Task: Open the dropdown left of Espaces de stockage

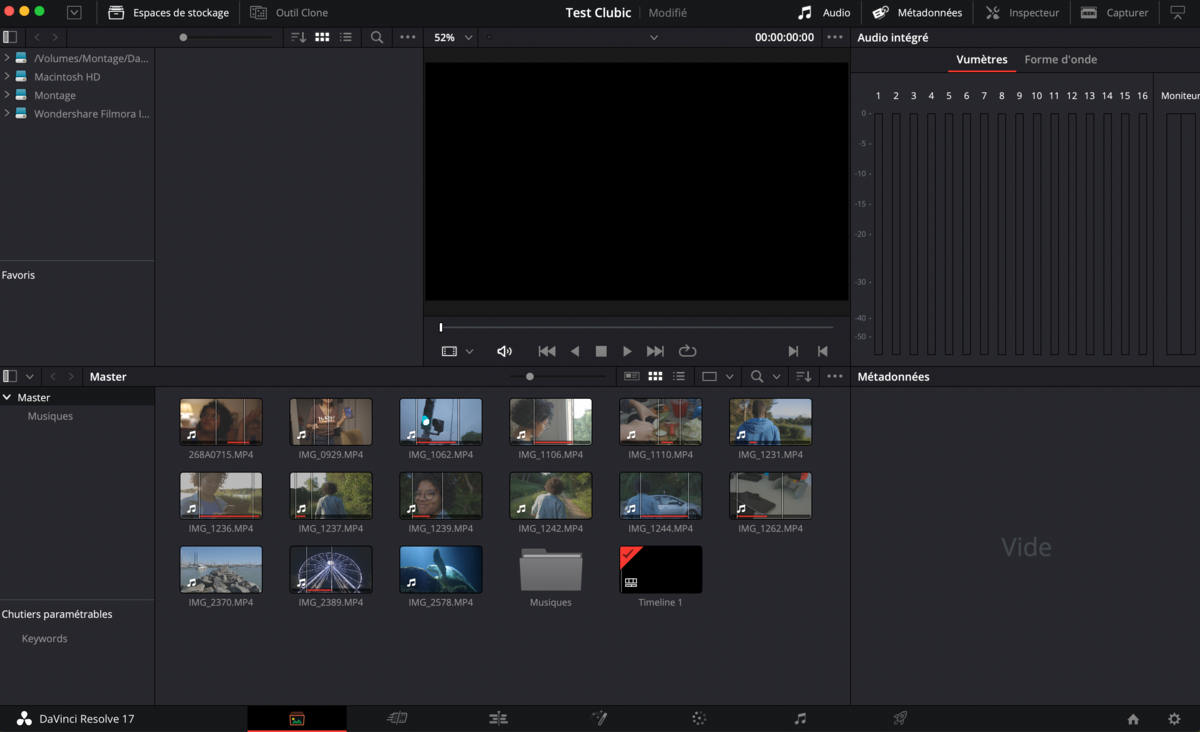Action: pos(74,13)
